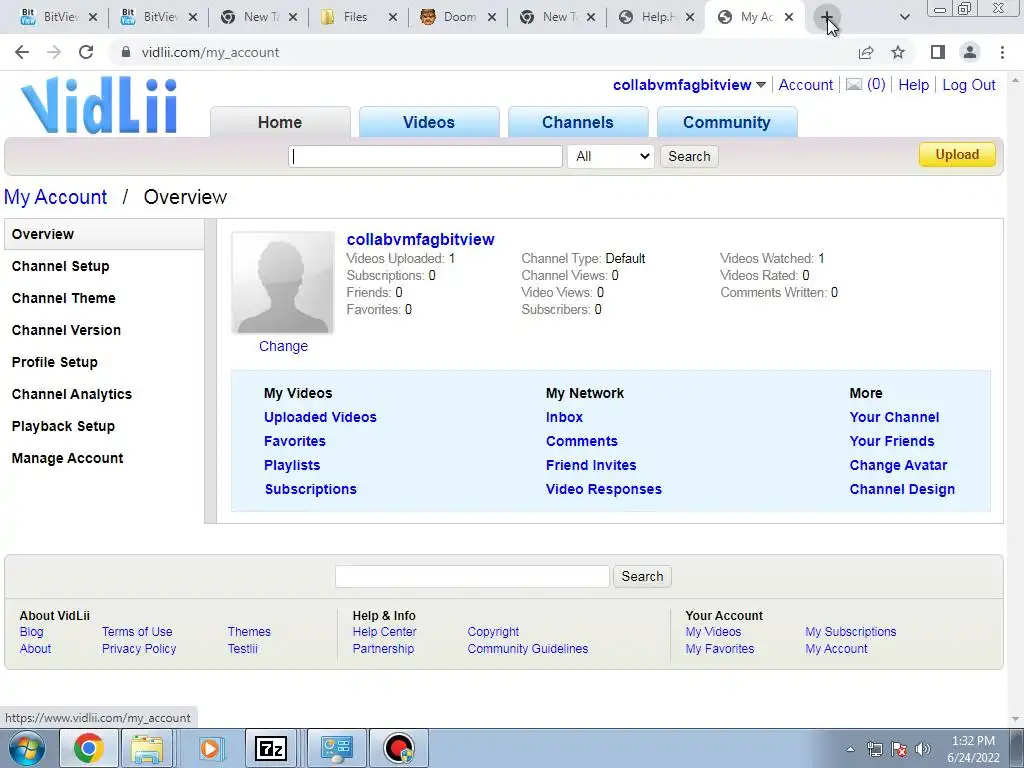Switch to the Files browser tab
The height and width of the screenshot is (768, 1024).
tap(355, 18)
